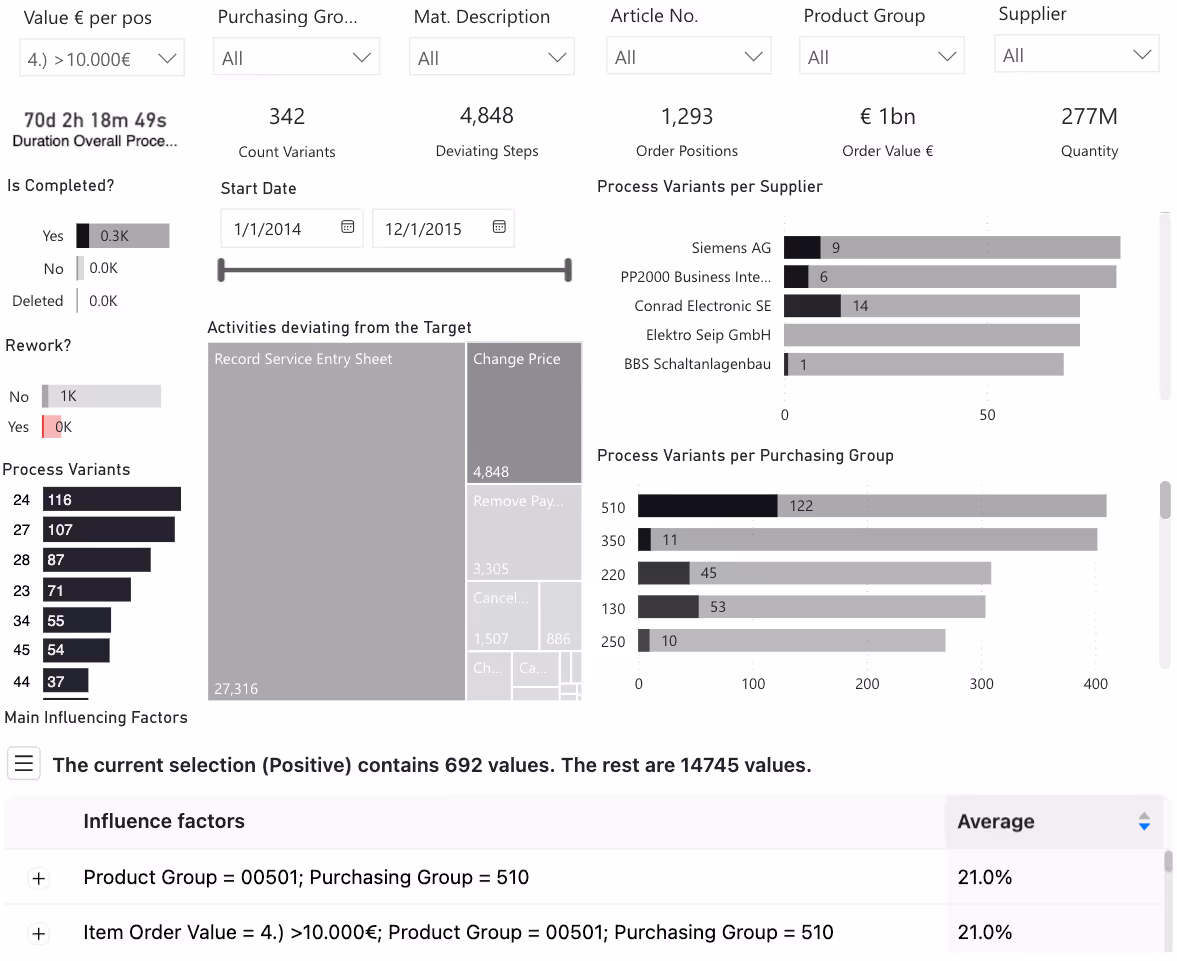The width and height of the screenshot is (1177, 961).
Task: Click the left handle of the date range slider
Action: pos(222,268)
